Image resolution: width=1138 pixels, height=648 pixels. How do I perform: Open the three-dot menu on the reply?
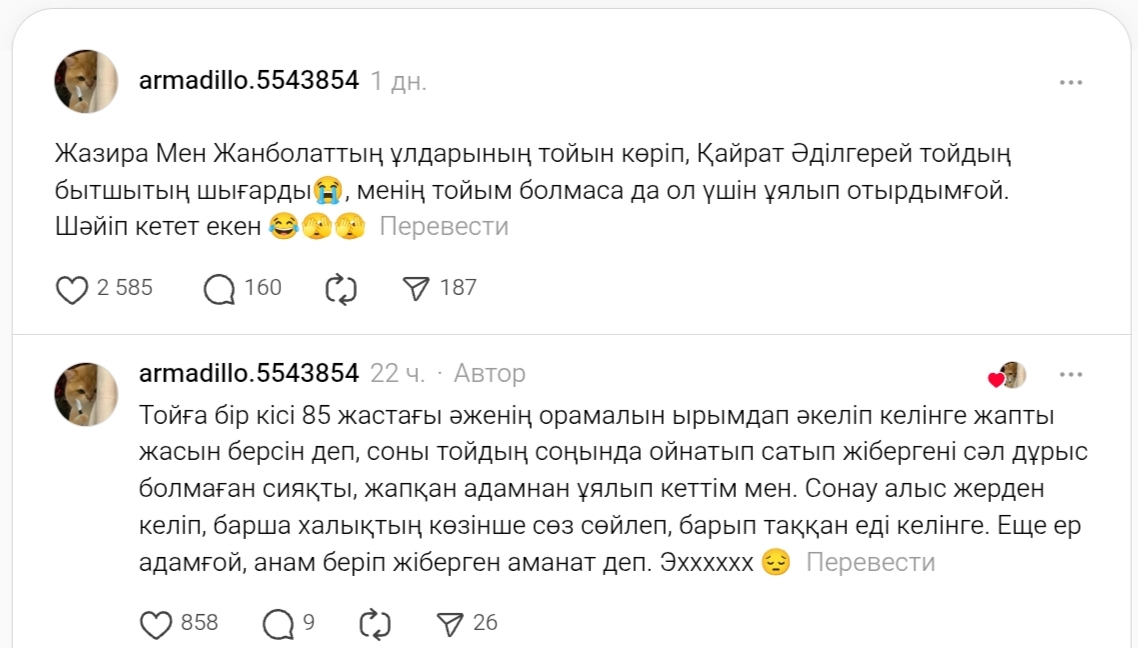tap(1071, 374)
